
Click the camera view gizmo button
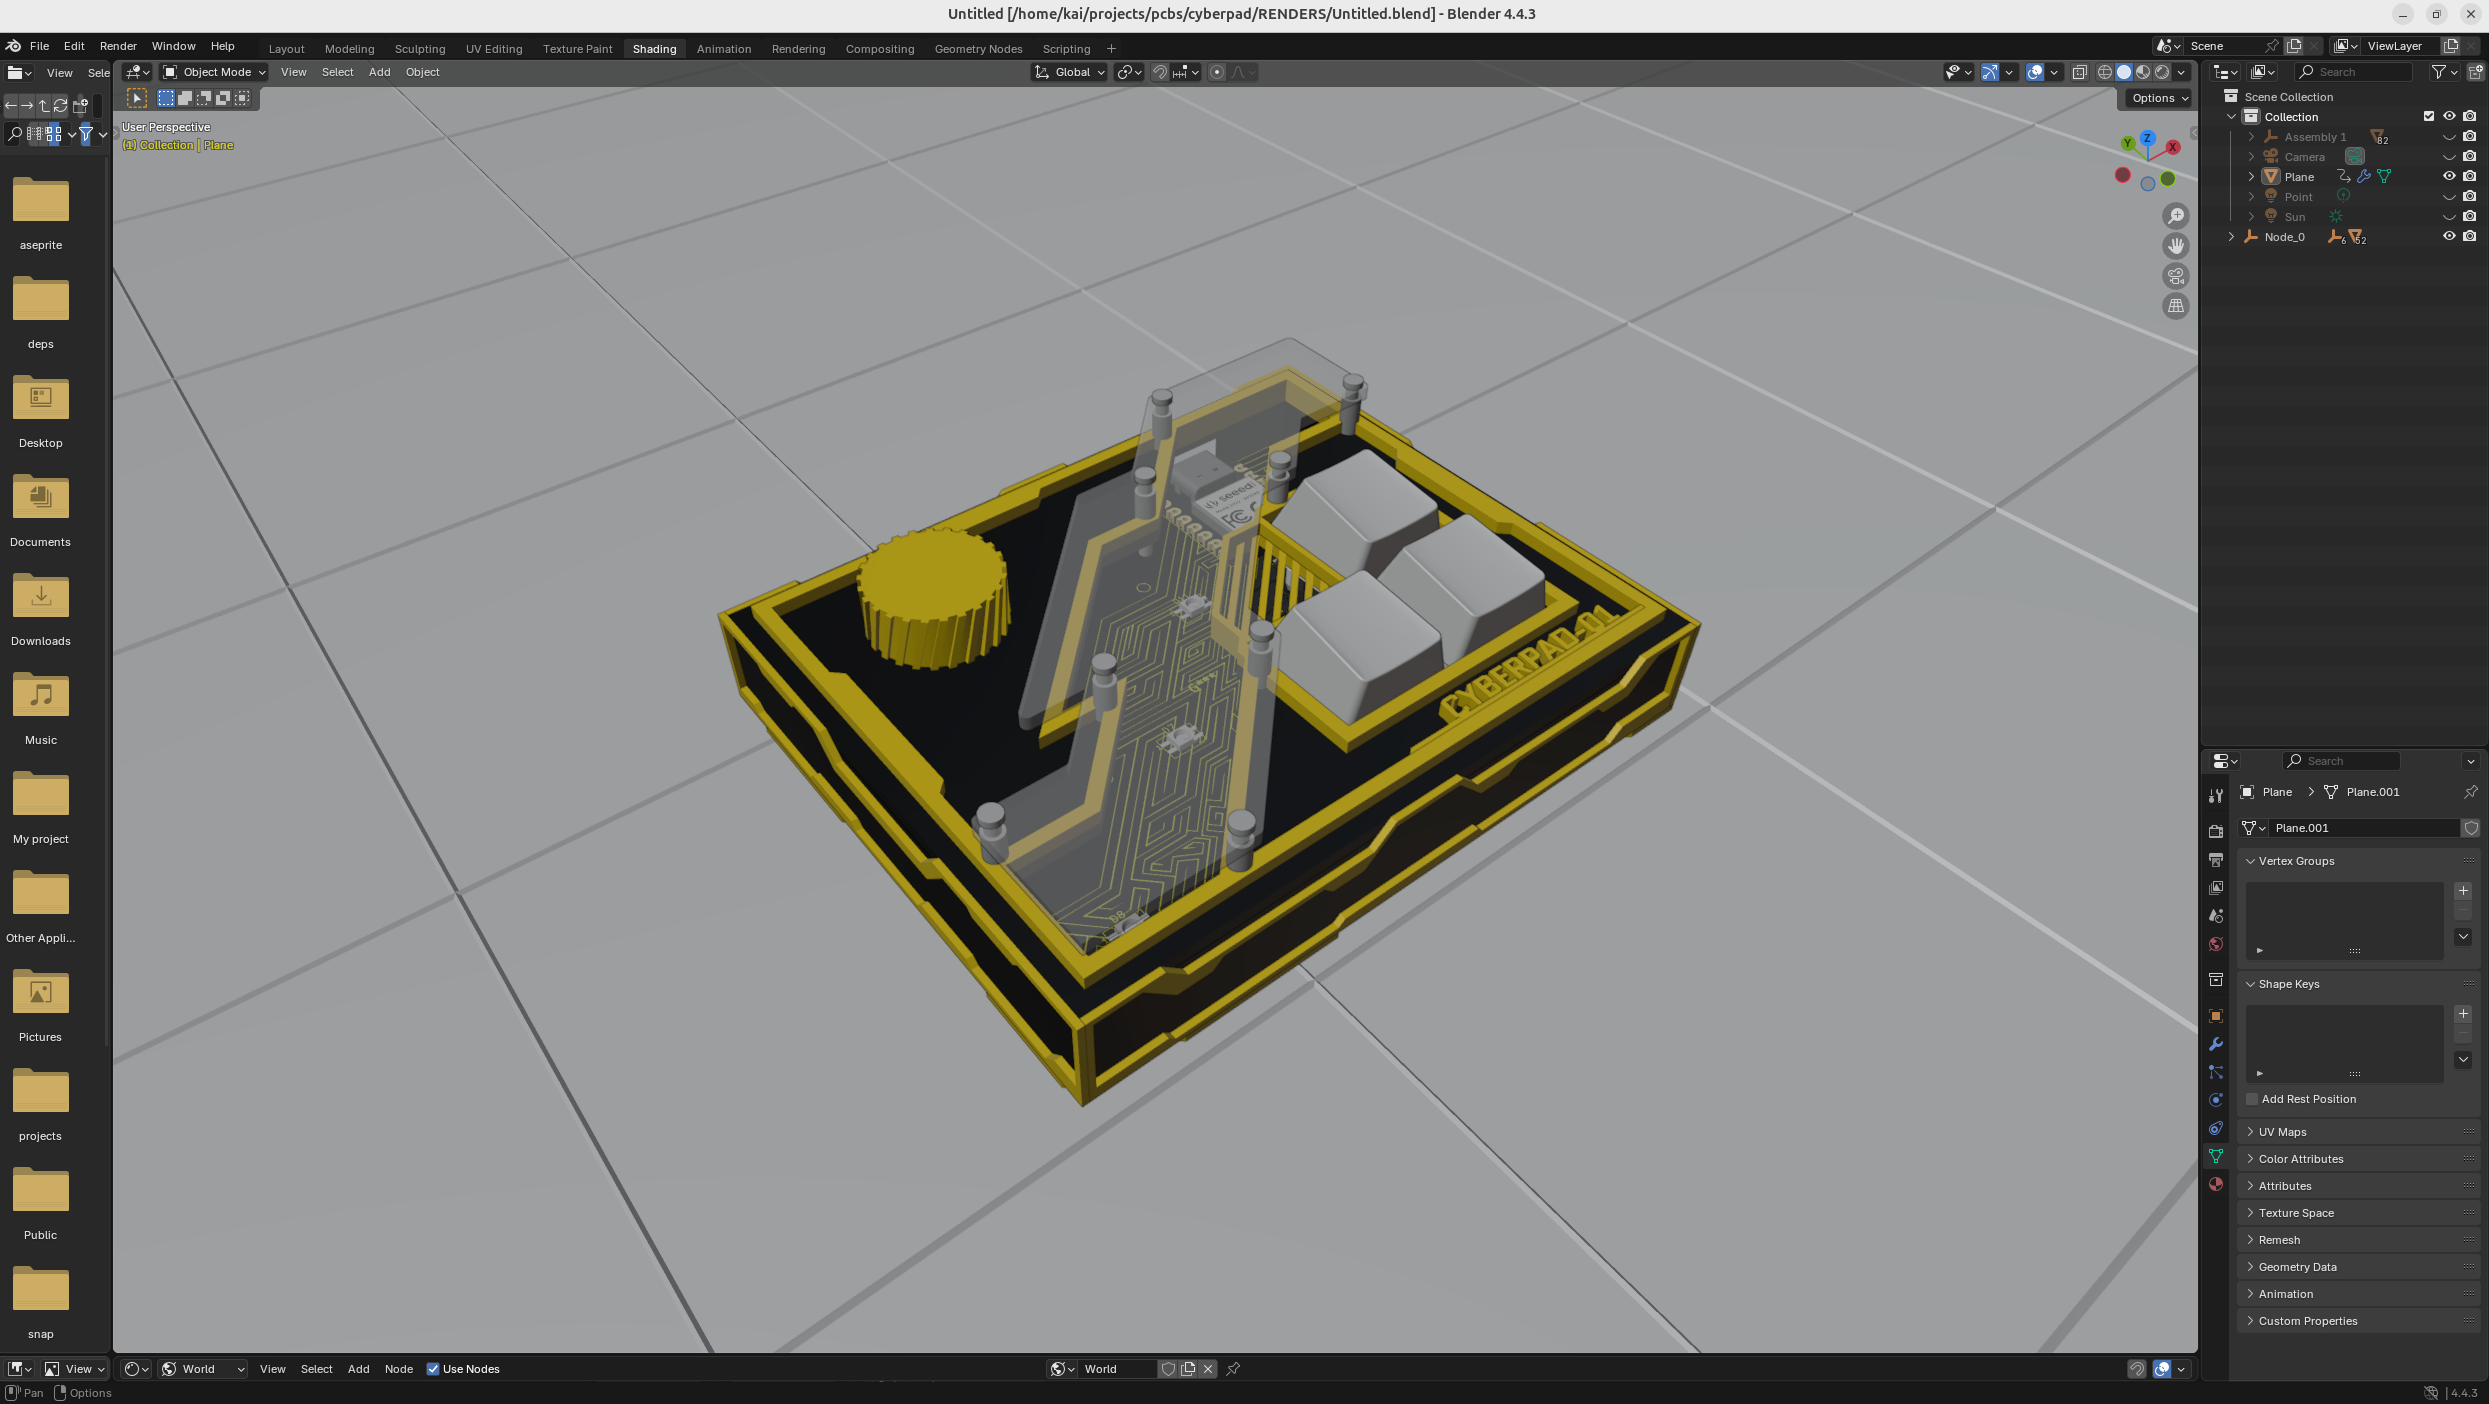2176,276
